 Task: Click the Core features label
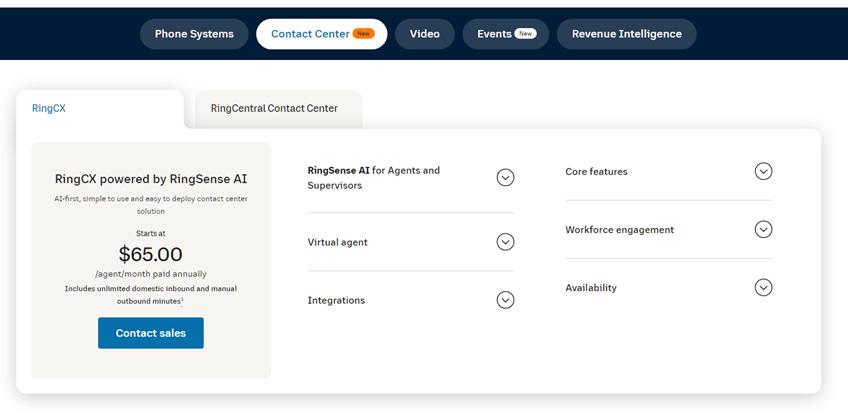pyautogui.click(x=597, y=172)
